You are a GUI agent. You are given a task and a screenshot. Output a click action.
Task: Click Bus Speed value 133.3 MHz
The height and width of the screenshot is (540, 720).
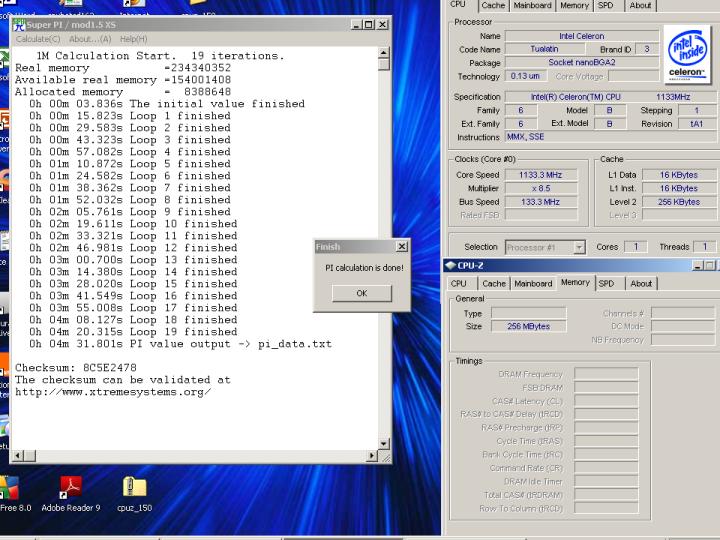(x=541, y=202)
